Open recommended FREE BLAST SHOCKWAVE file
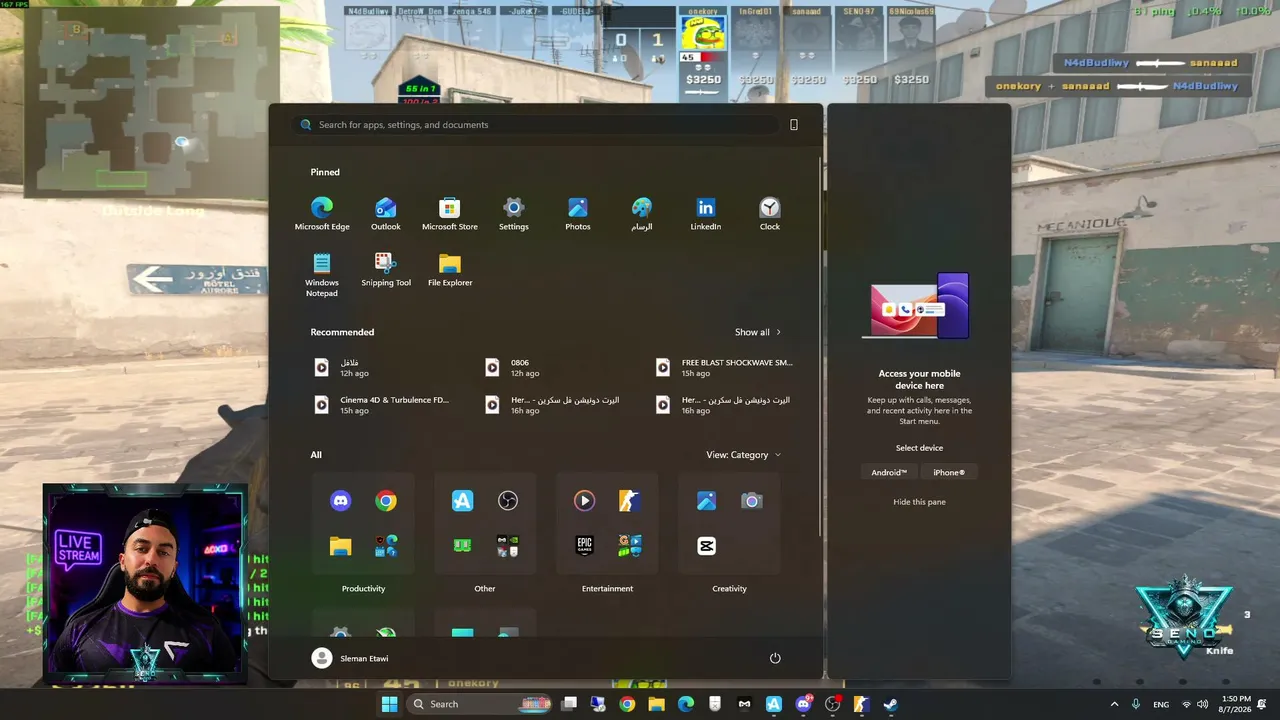This screenshot has width=1280, height=720. pos(726,368)
